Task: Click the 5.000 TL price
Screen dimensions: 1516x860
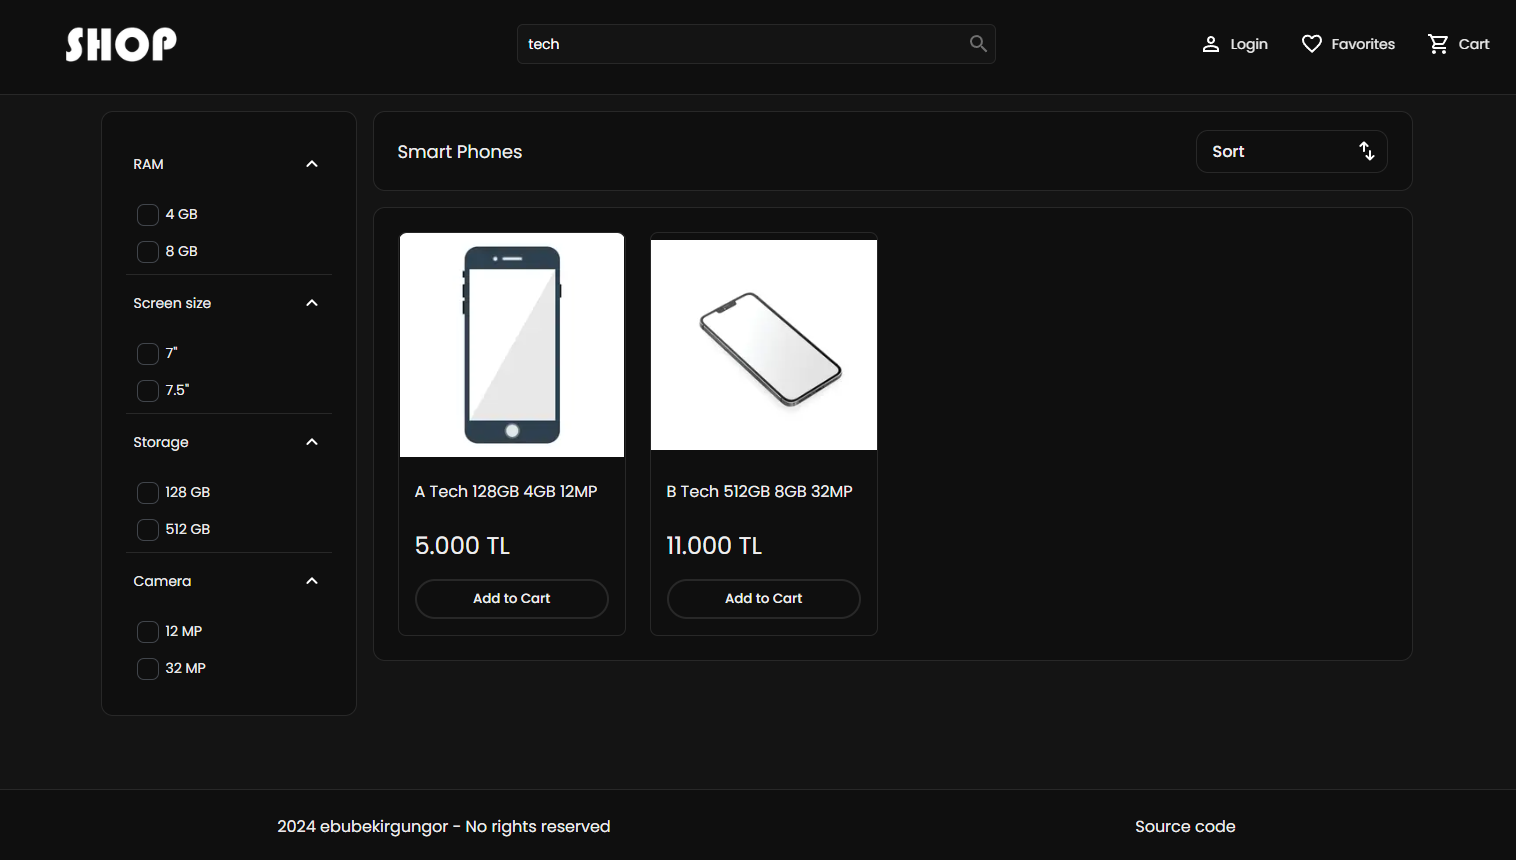Action: coord(462,546)
